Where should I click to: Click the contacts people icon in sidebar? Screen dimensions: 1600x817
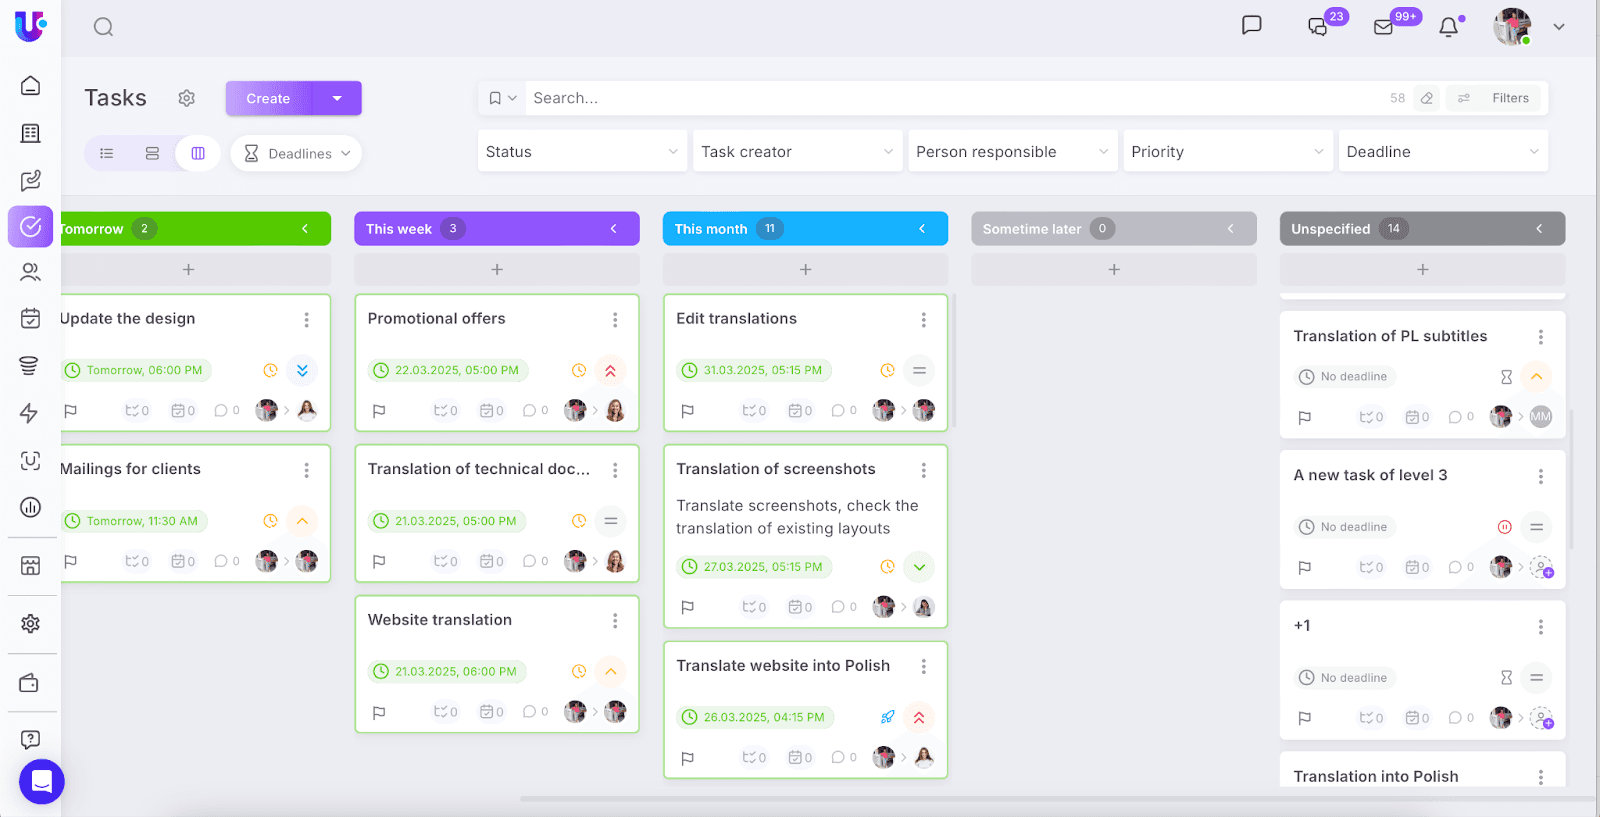click(x=30, y=272)
